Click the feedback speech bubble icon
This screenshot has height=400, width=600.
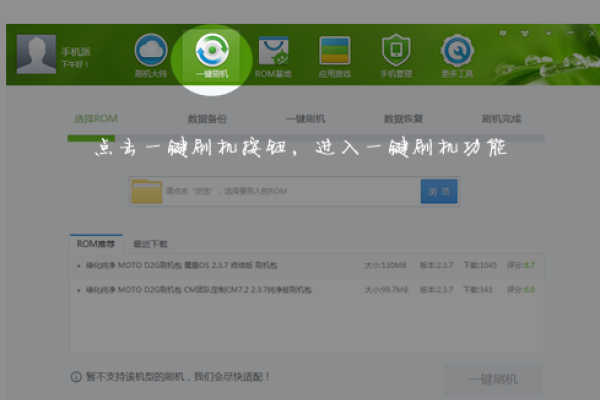point(503,33)
